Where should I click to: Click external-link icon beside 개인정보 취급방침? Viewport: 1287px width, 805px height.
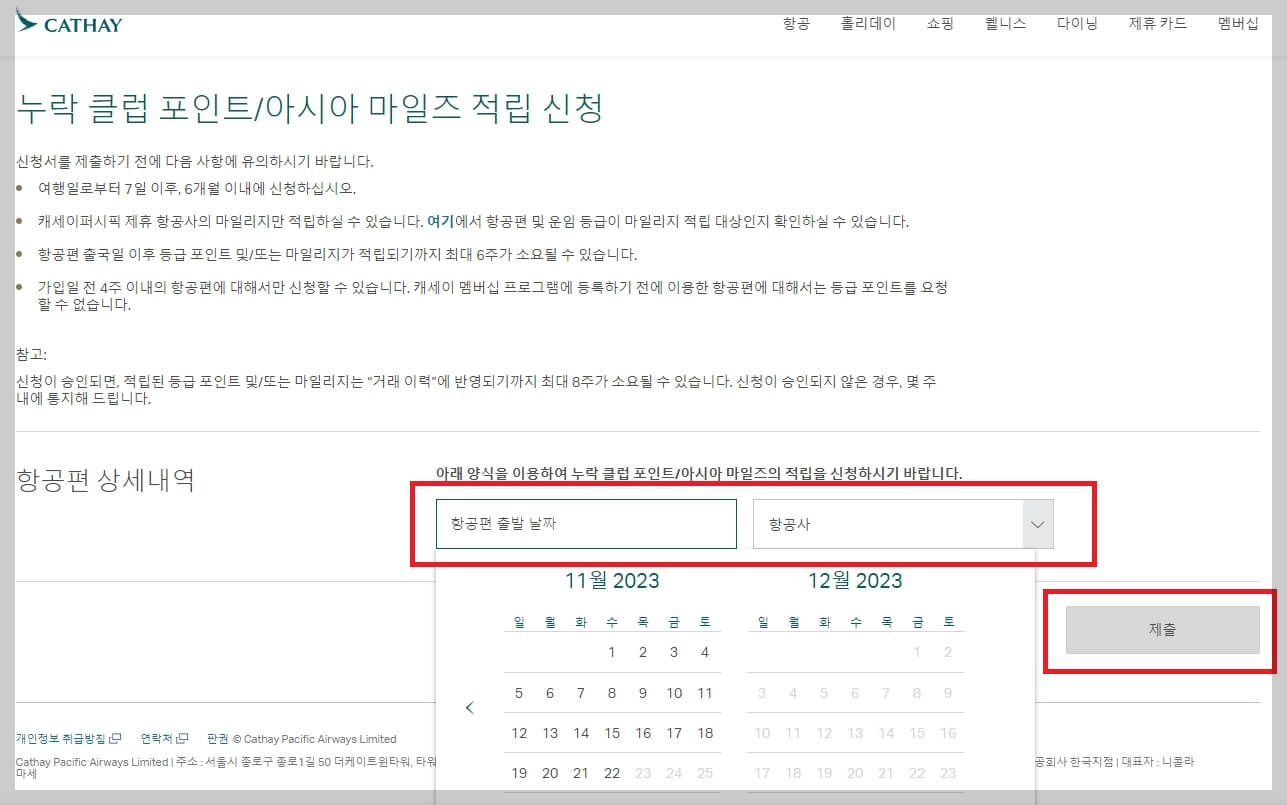(115, 739)
